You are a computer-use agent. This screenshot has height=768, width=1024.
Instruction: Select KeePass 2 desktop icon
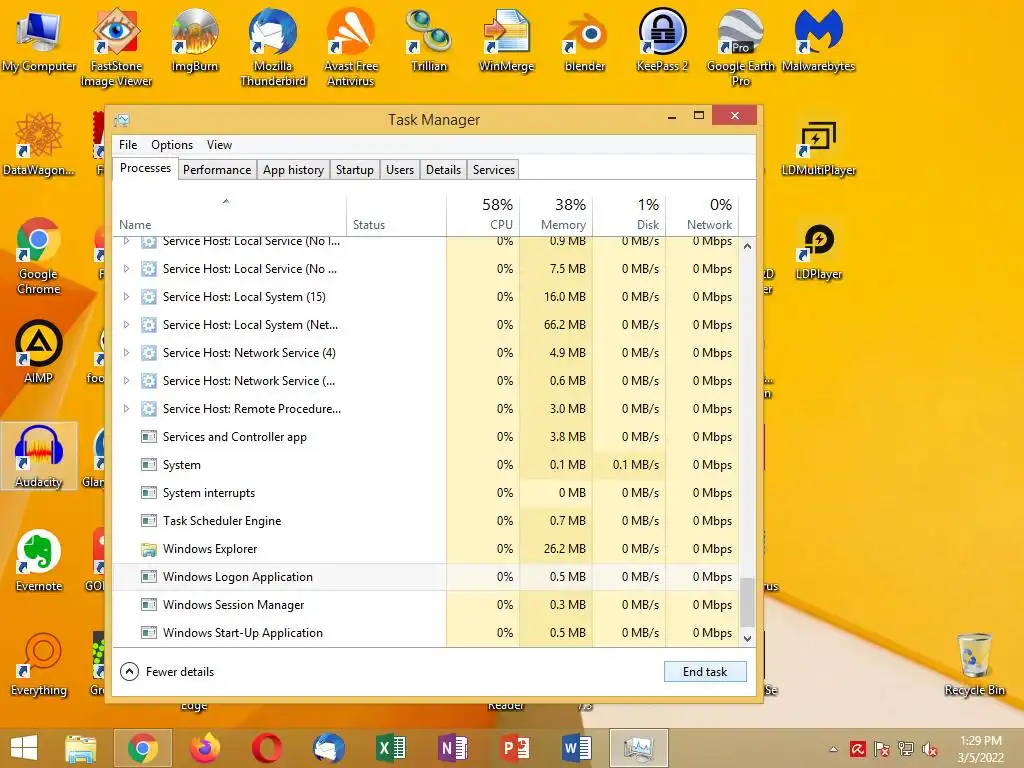click(662, 41)
